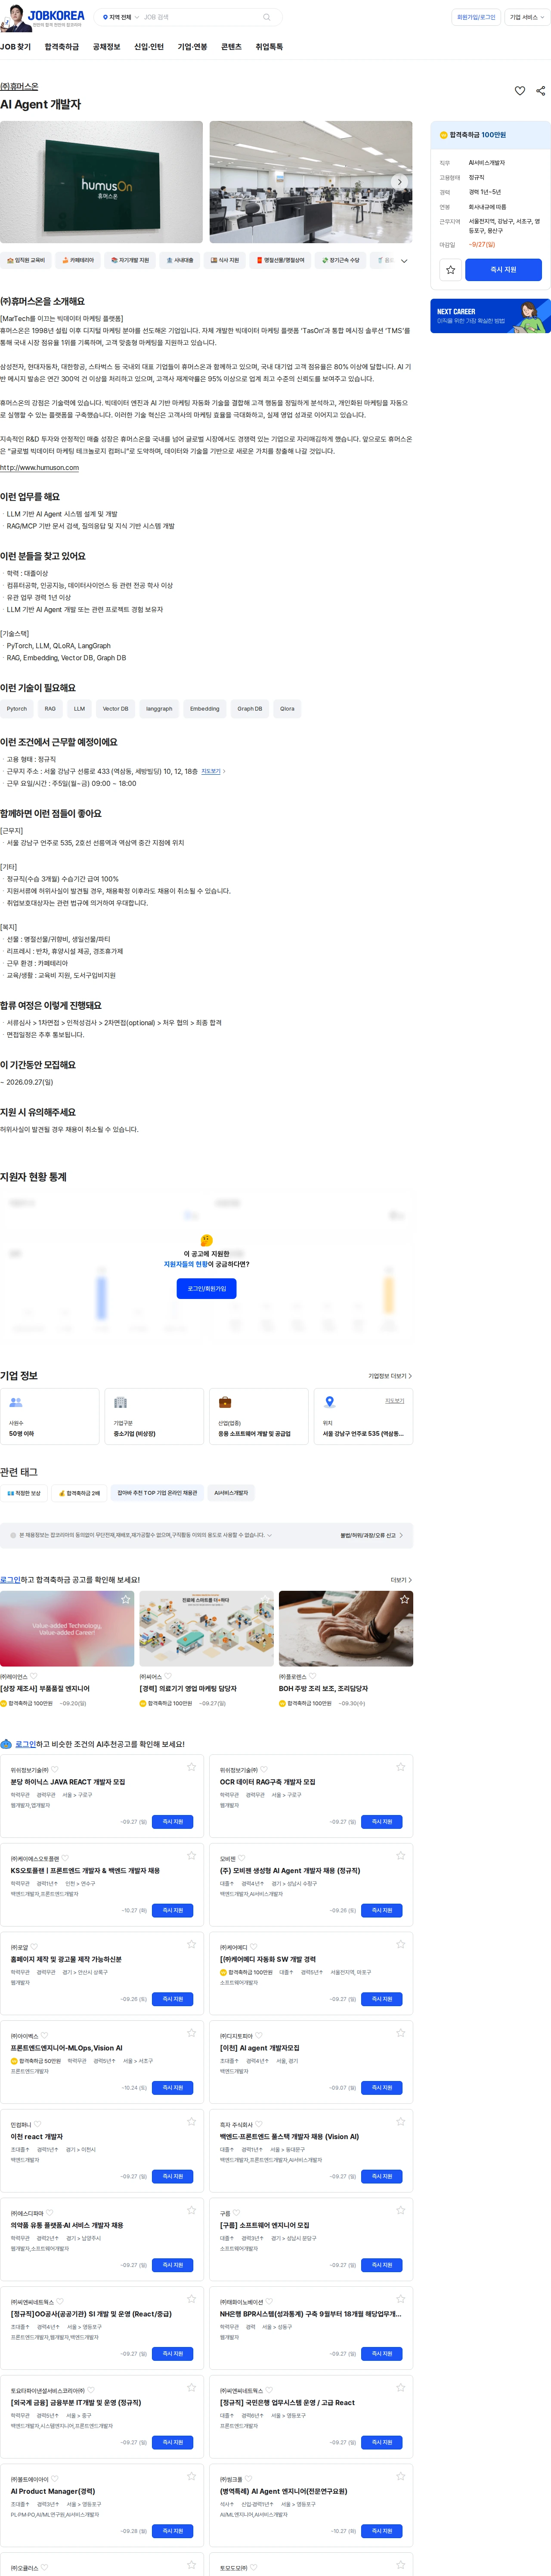The height and width of the screenshot is (2576, 551).
Task: Focus the JOB 검색 search field
Action: click(200, 17)
